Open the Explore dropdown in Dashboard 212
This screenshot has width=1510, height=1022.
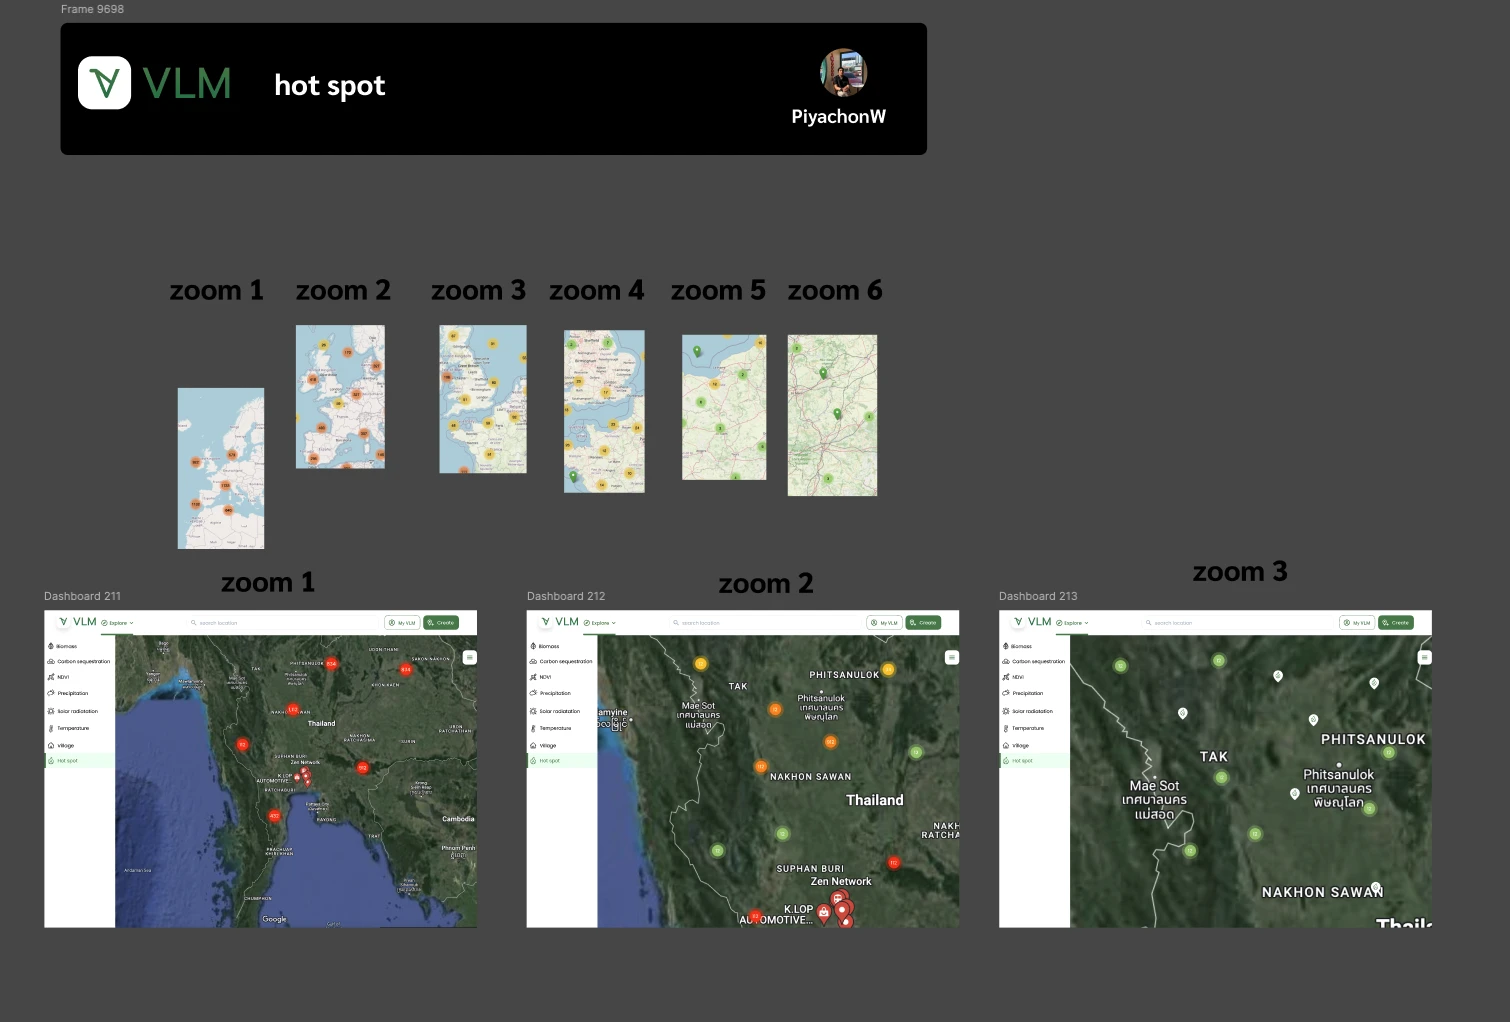599,623
